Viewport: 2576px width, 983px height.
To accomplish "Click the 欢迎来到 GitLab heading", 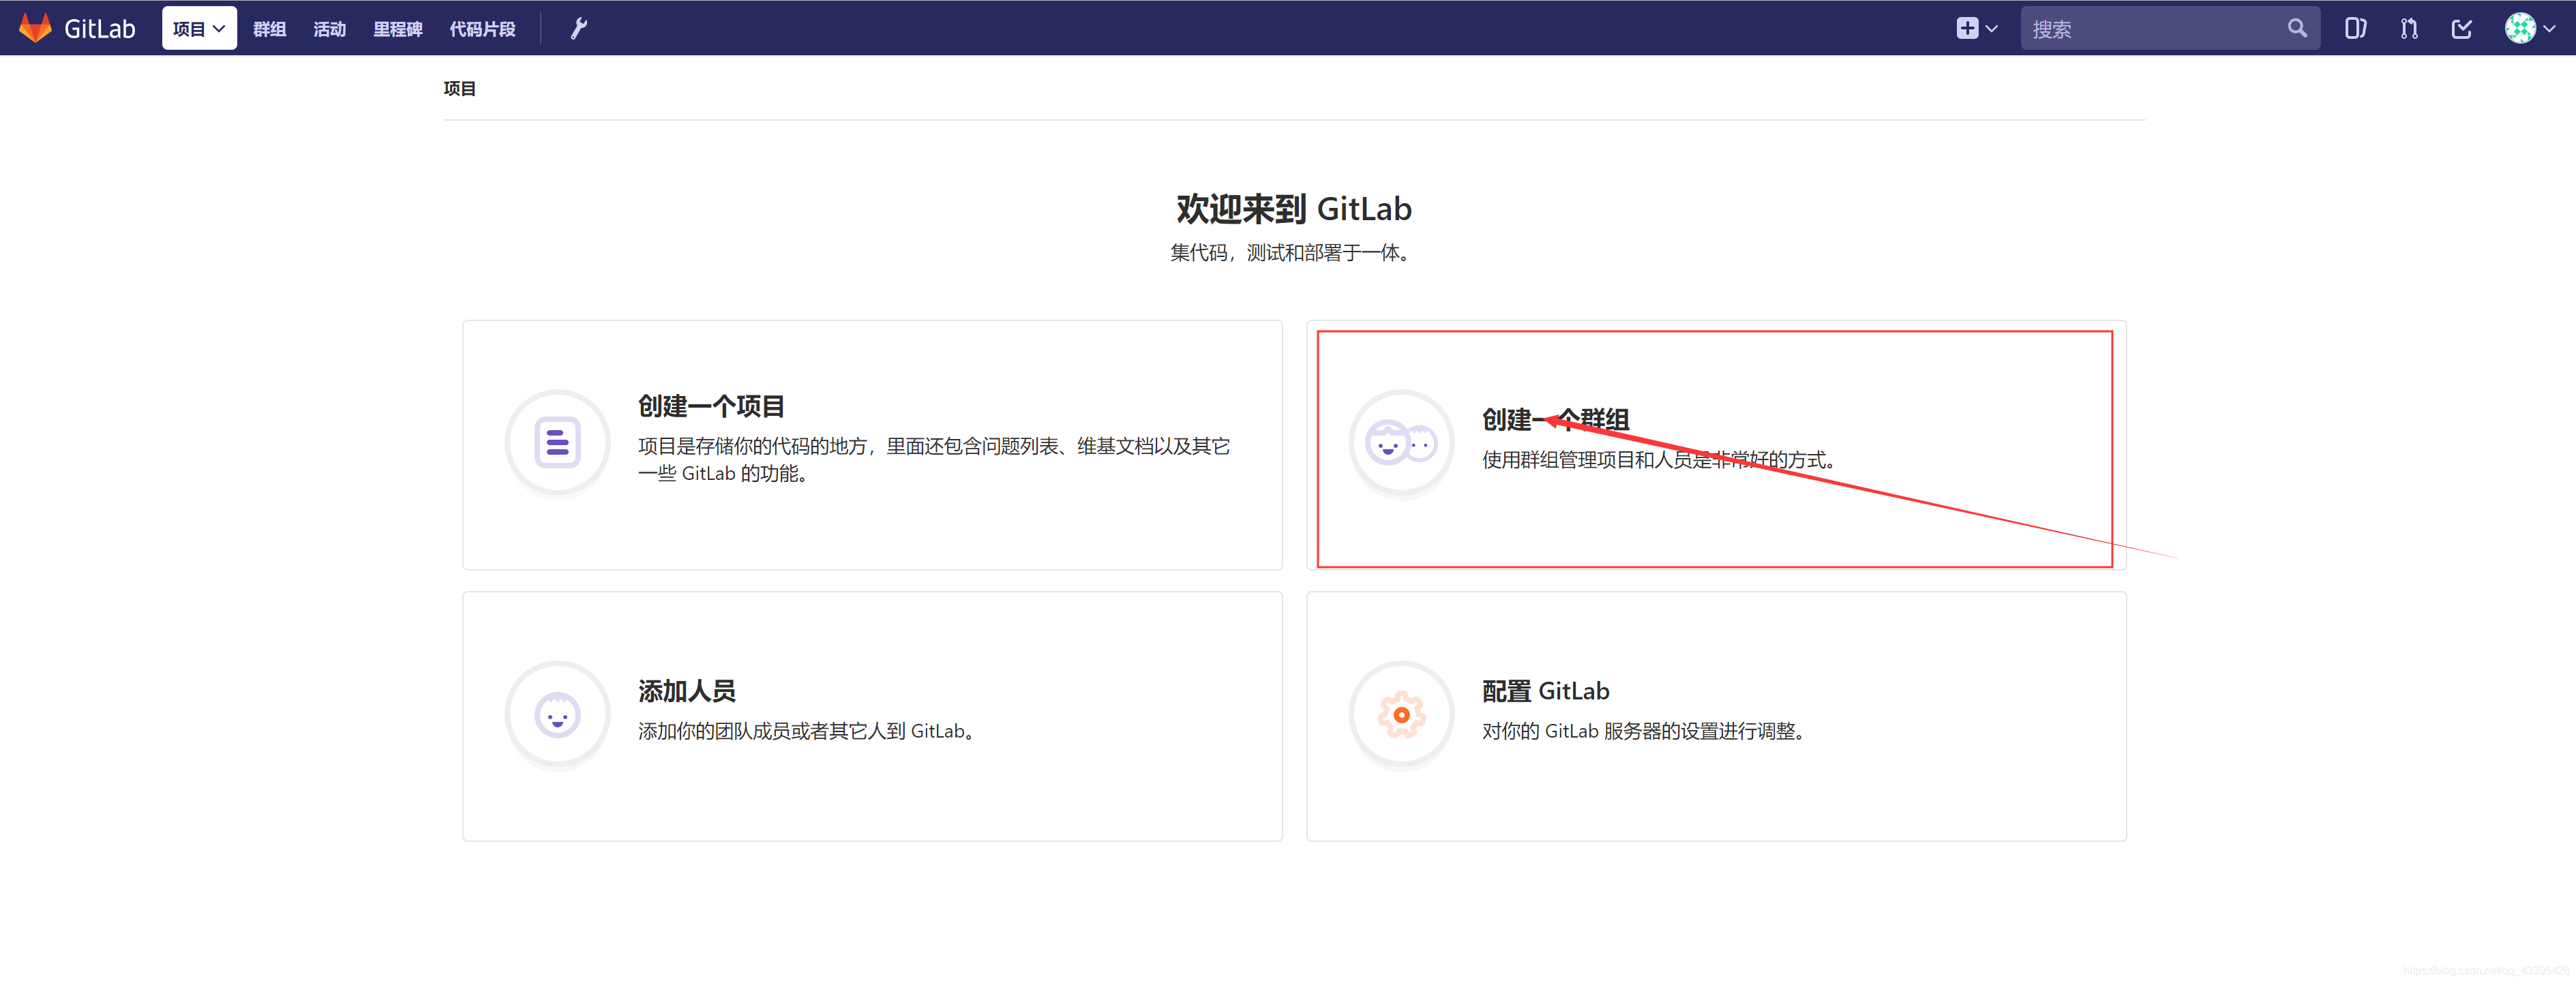I will coord(1294,208).
